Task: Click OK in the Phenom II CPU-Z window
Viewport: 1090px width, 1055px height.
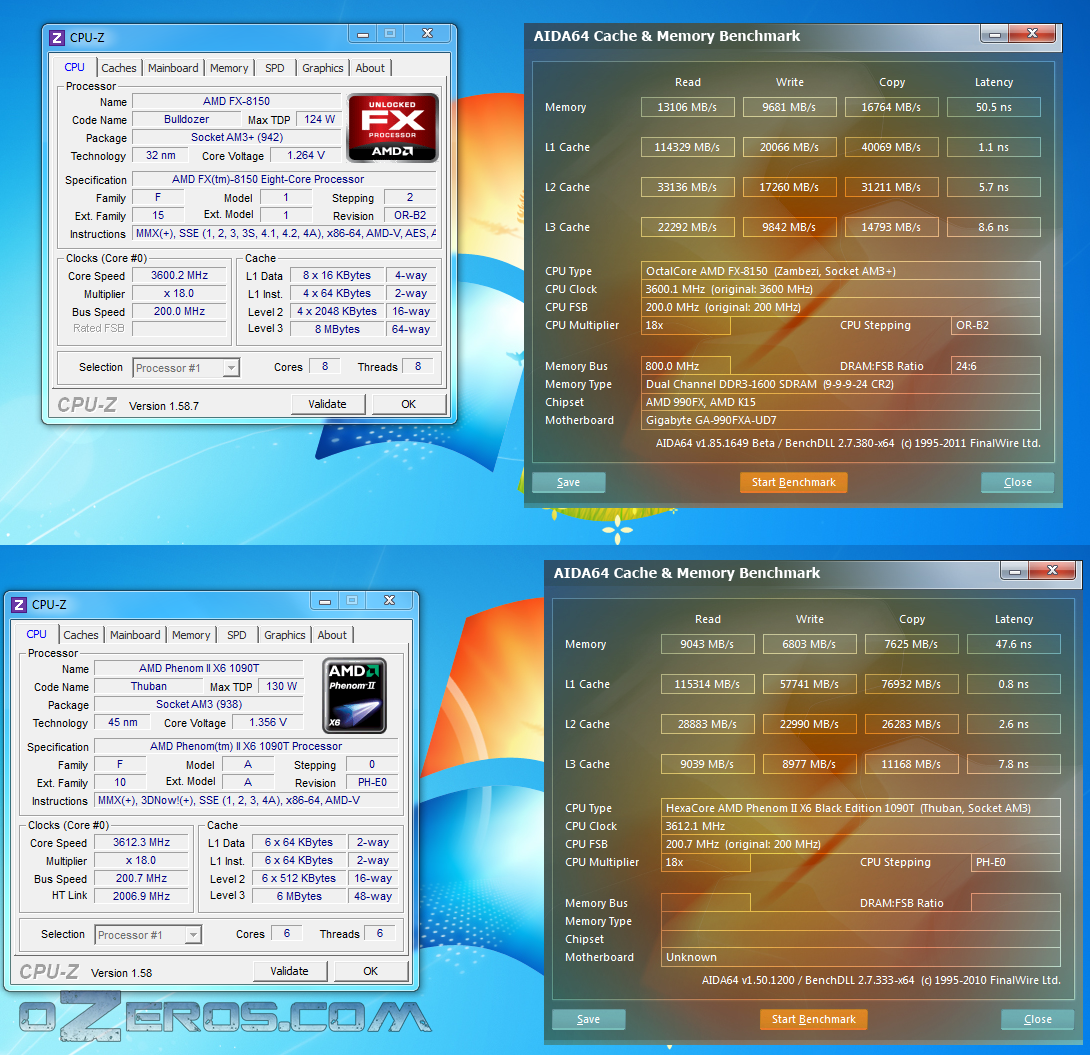Action: [370, 971]
